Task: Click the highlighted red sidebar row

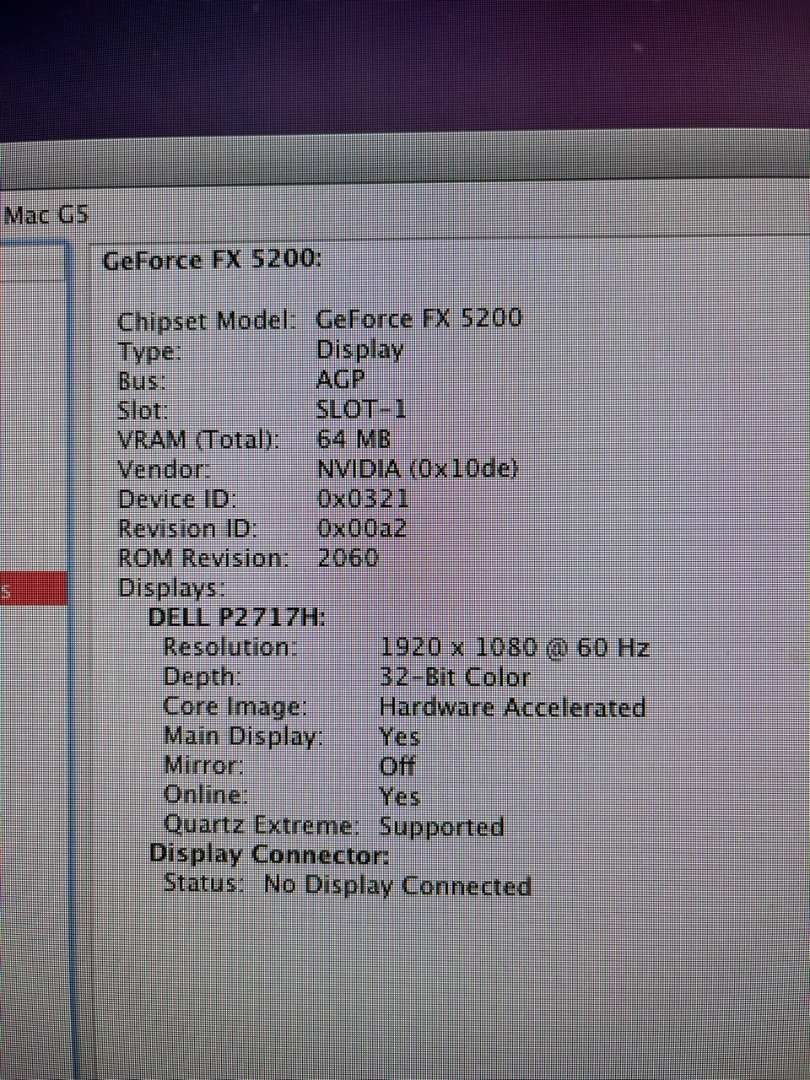Action: (x=34, y=589)
